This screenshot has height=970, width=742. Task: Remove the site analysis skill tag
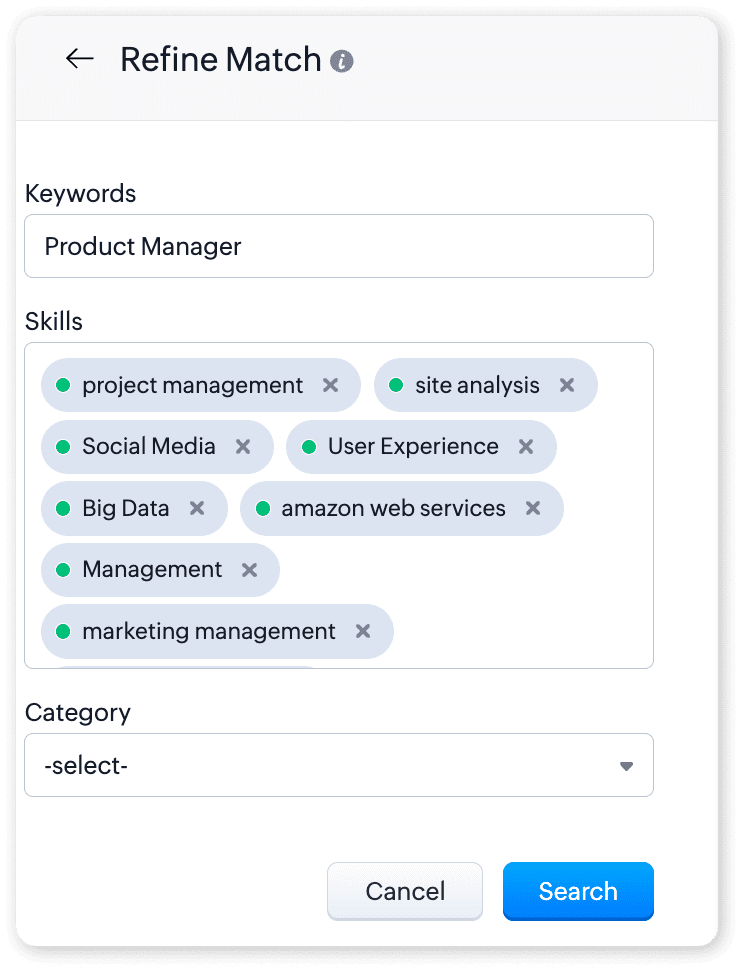[x=567, y=385]
